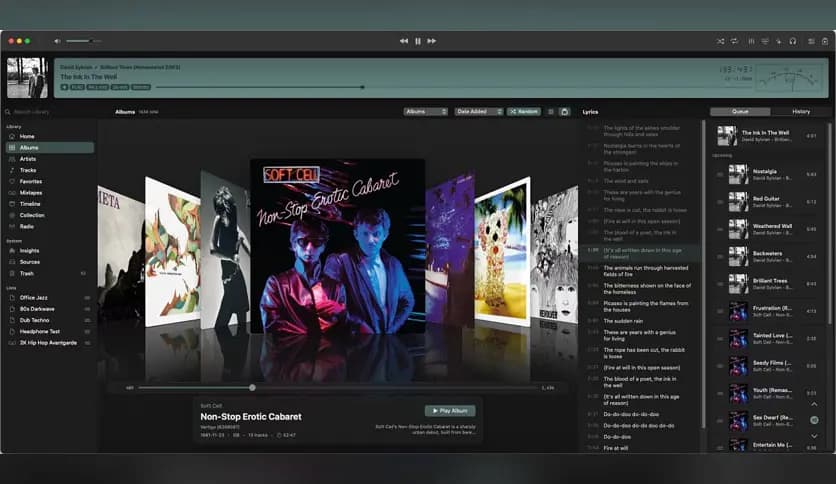Click the previous track rewind button
The image size is (836, 484).
coord(404,41)
